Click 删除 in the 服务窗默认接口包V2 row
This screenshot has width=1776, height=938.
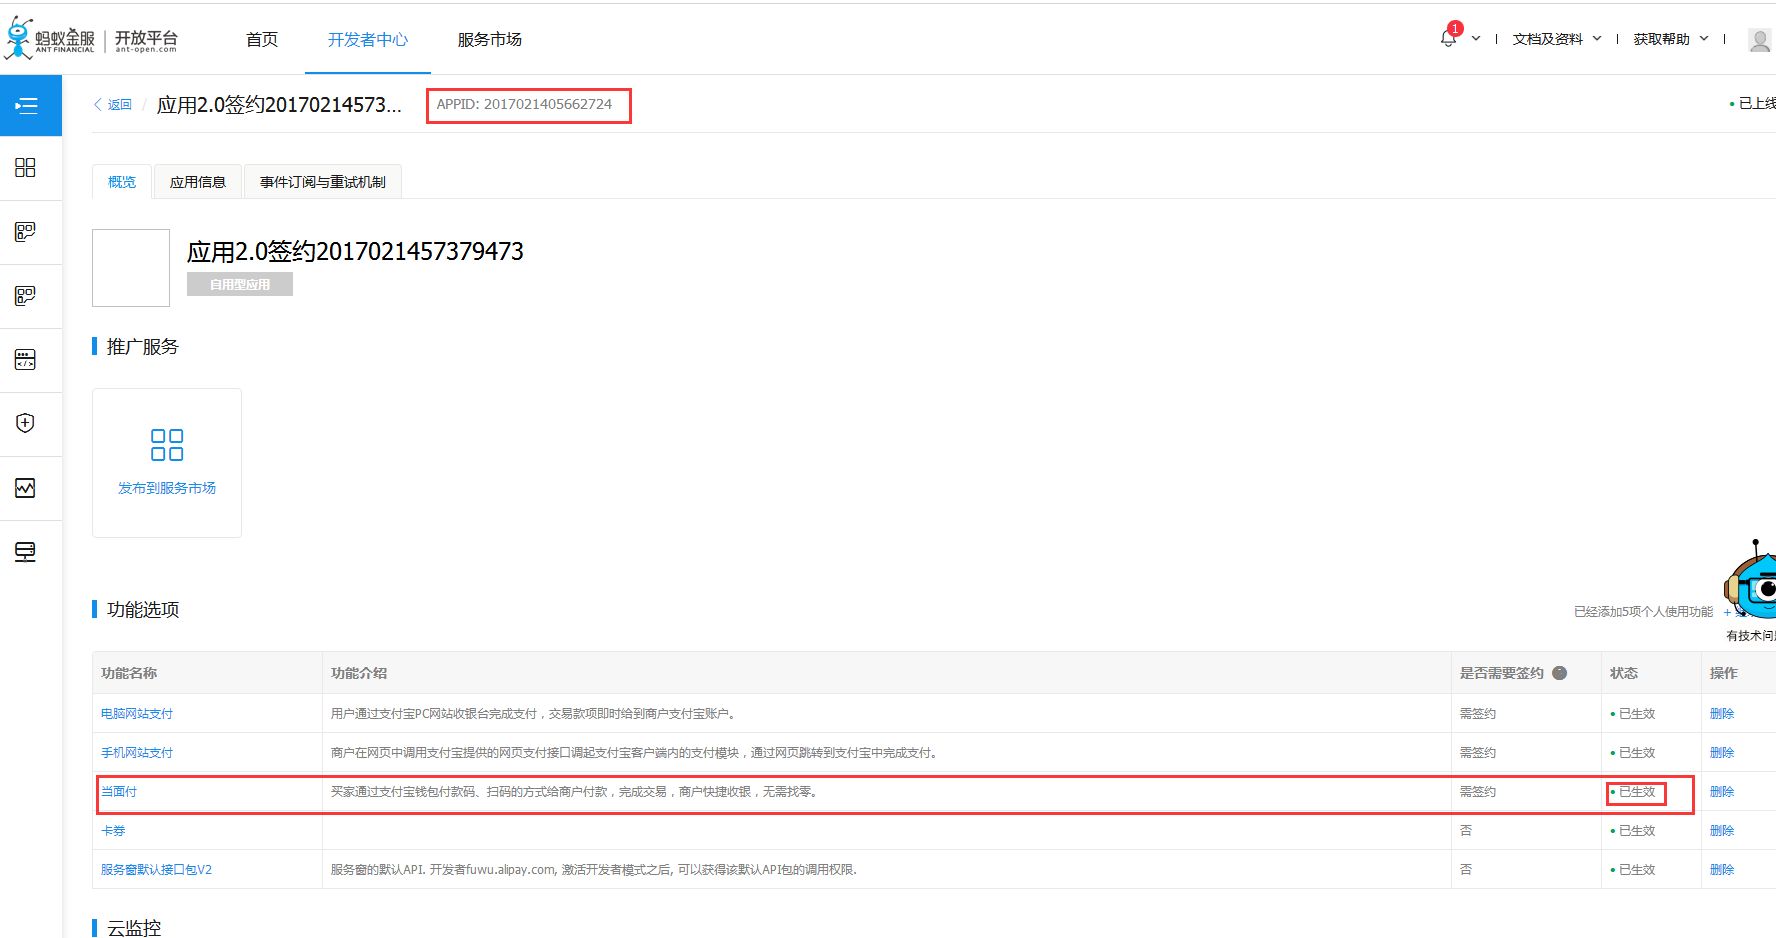pyautogui.click(x=1722, y=870)
